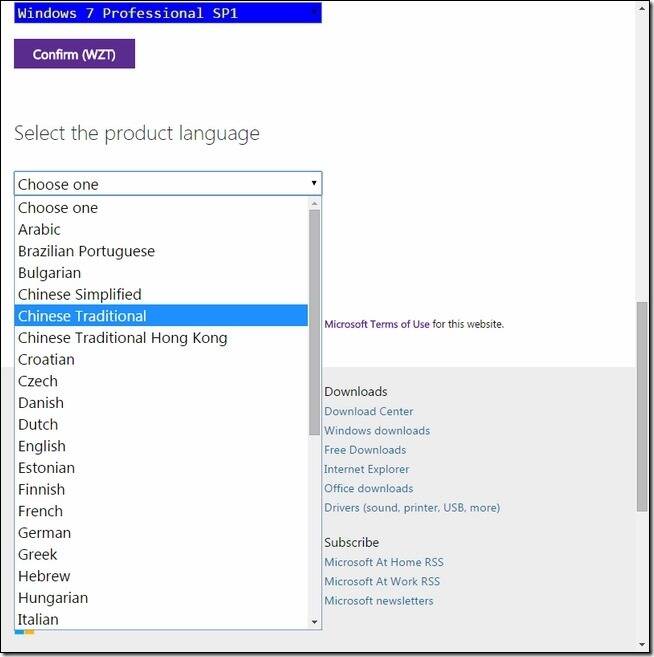
Task: Click the Confirm (WZT) button
Action: click(74, 54)
